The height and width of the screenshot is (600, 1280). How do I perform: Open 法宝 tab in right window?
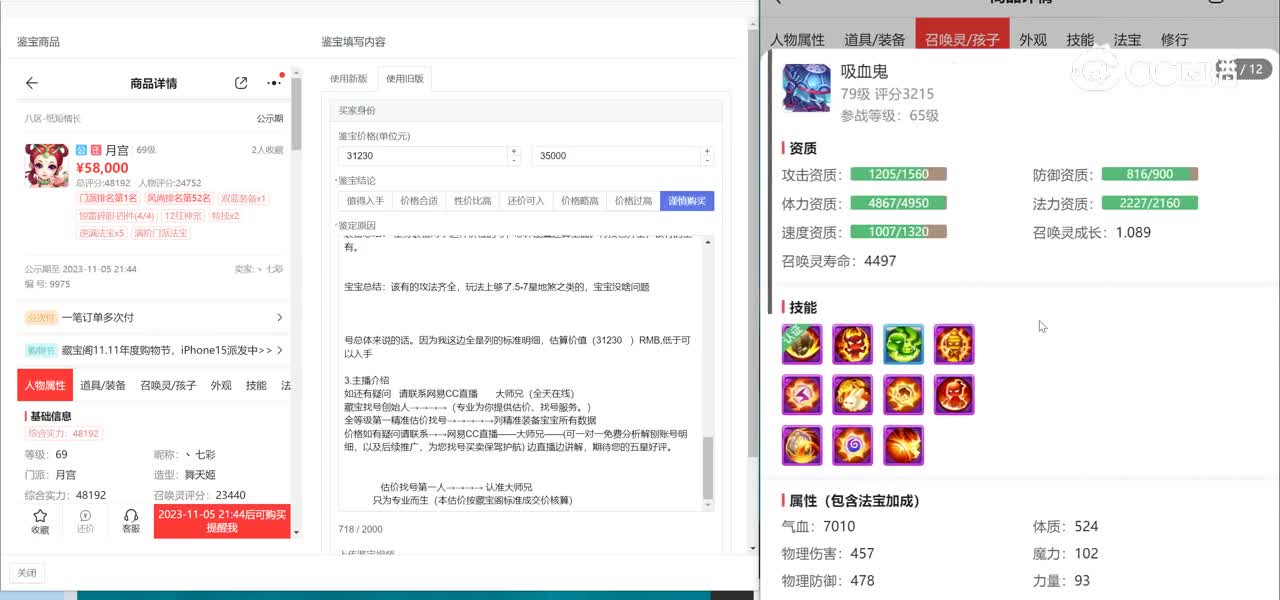point(1127,40)
